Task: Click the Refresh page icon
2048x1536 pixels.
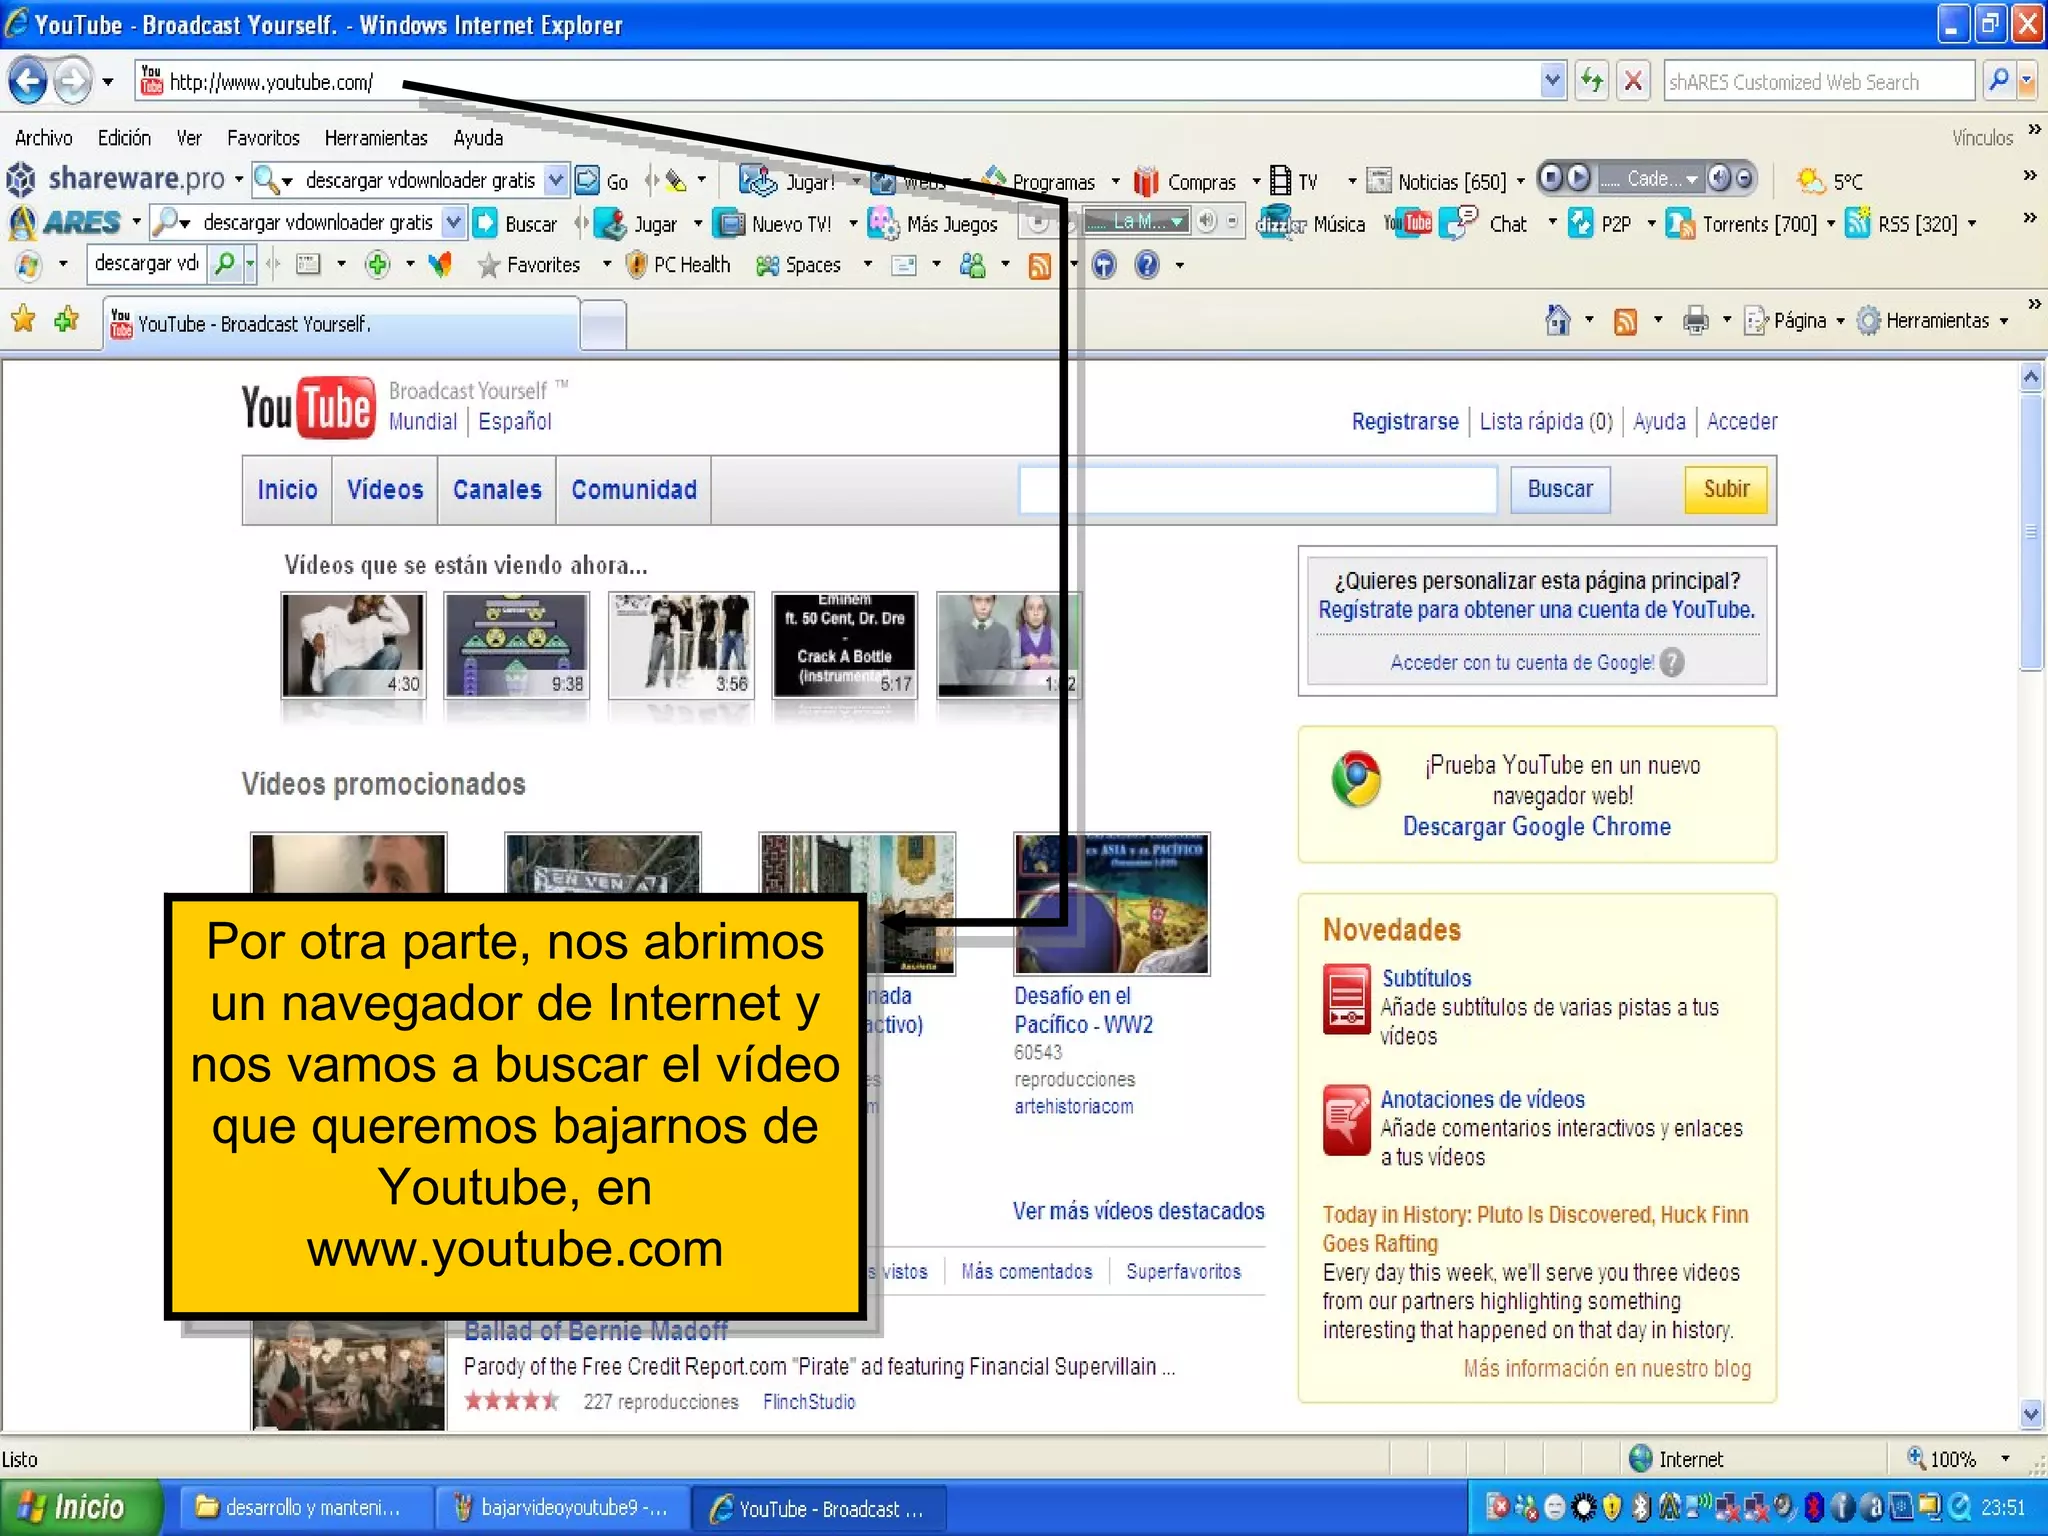Action: [1591, 81]
